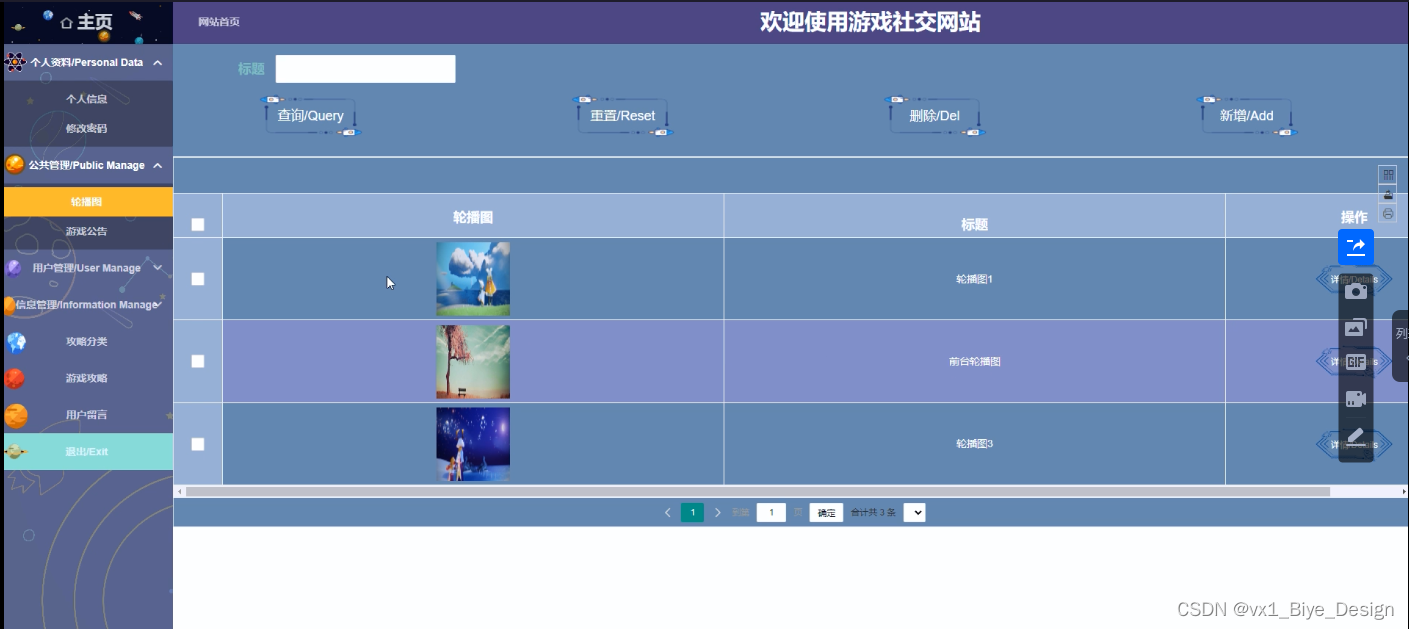Click the pencil edit icon in floating toolbar
The height and width of the screenshot is (629, 1409).
[1356, 436]
